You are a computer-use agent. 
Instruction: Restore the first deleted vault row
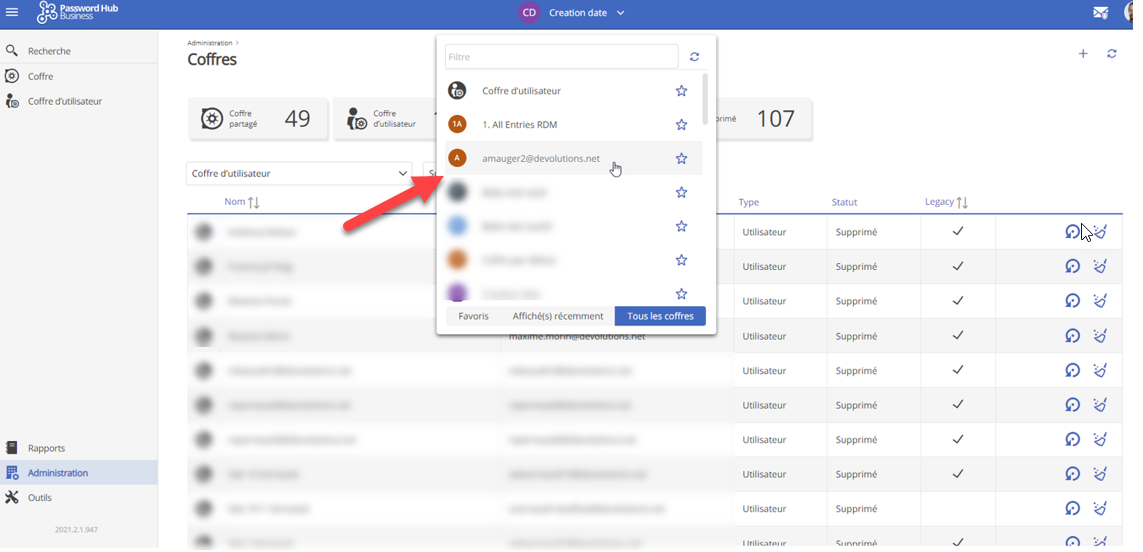[1072, 232]
